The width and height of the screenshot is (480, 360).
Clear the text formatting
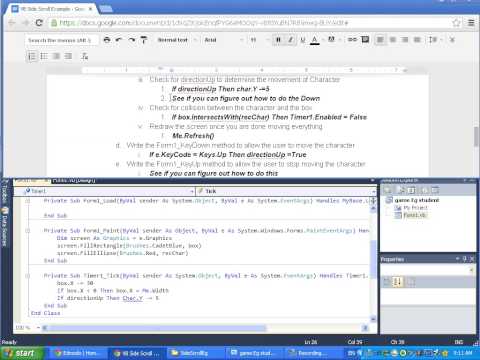pyautogui.click(x=85, y=56)
